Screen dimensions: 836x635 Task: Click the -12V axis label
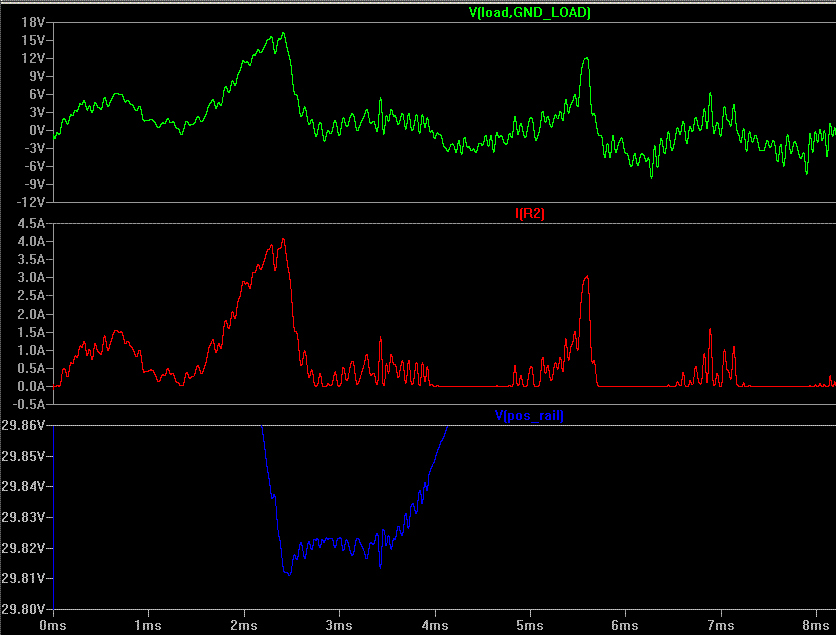[x=30, y=202]
